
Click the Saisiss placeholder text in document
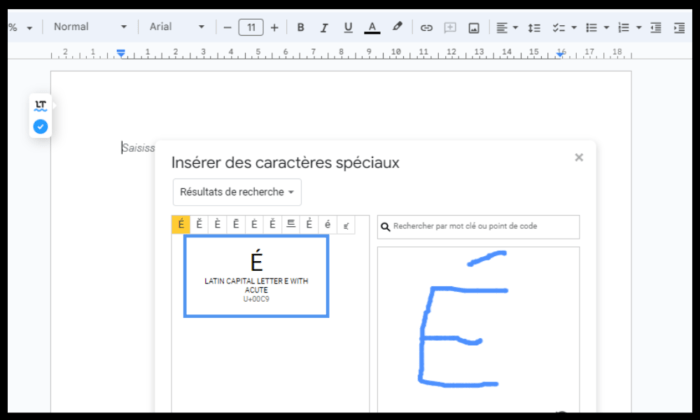(x=138, y=148)
